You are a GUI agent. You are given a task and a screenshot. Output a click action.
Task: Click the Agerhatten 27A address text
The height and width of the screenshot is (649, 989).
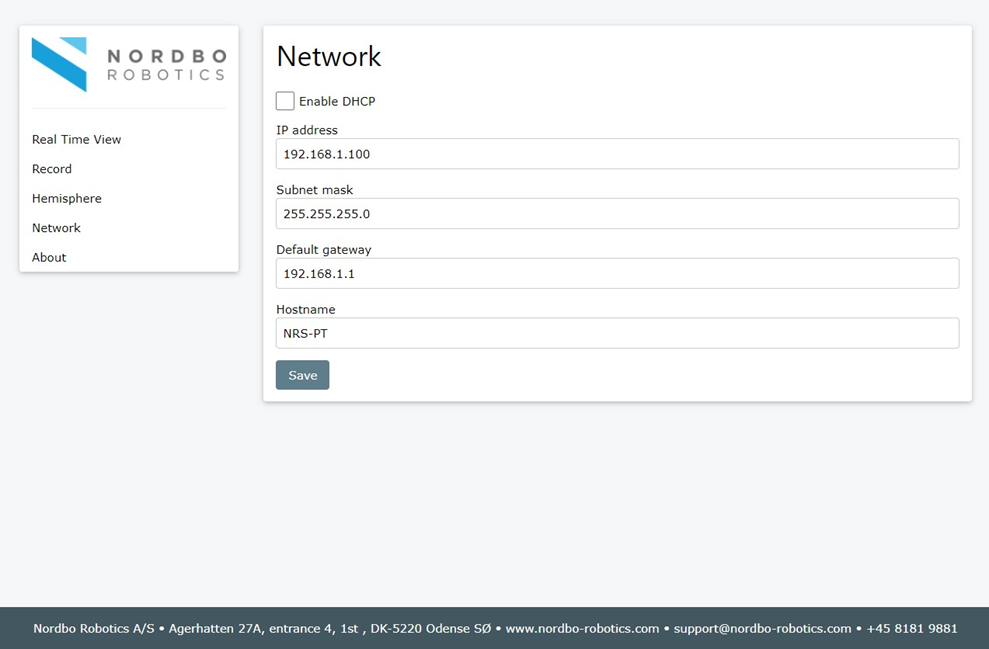tap(330, 629)
